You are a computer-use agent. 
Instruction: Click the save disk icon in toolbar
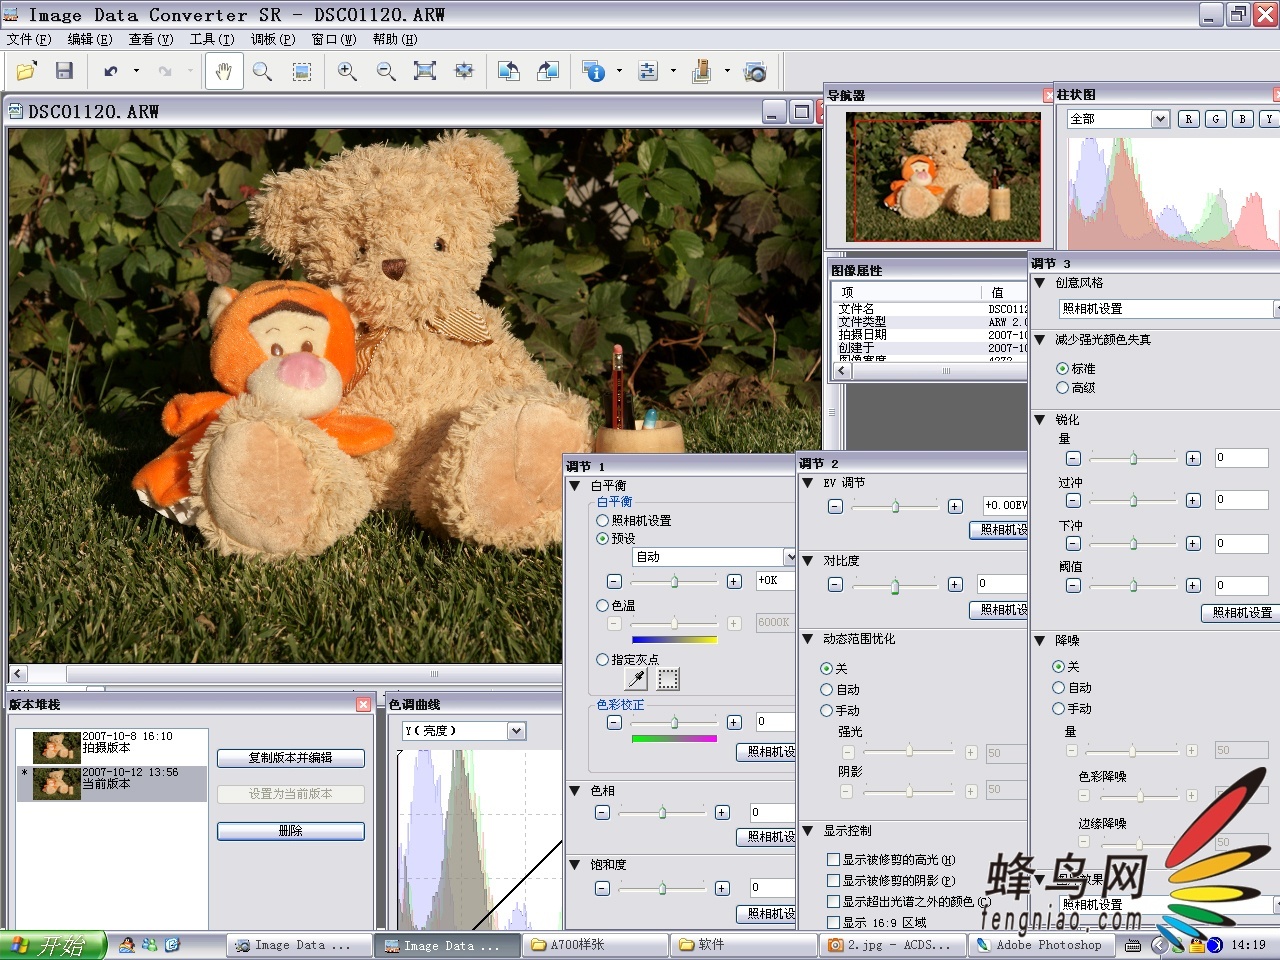coord(64,71)
